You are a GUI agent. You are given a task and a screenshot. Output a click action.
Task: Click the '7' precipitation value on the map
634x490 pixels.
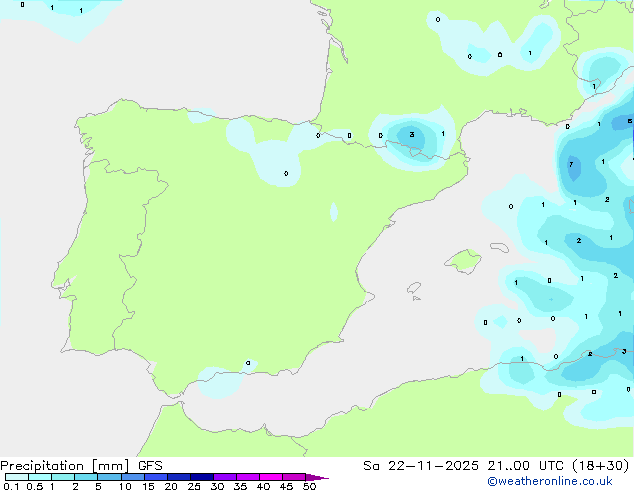pos(571,165)
